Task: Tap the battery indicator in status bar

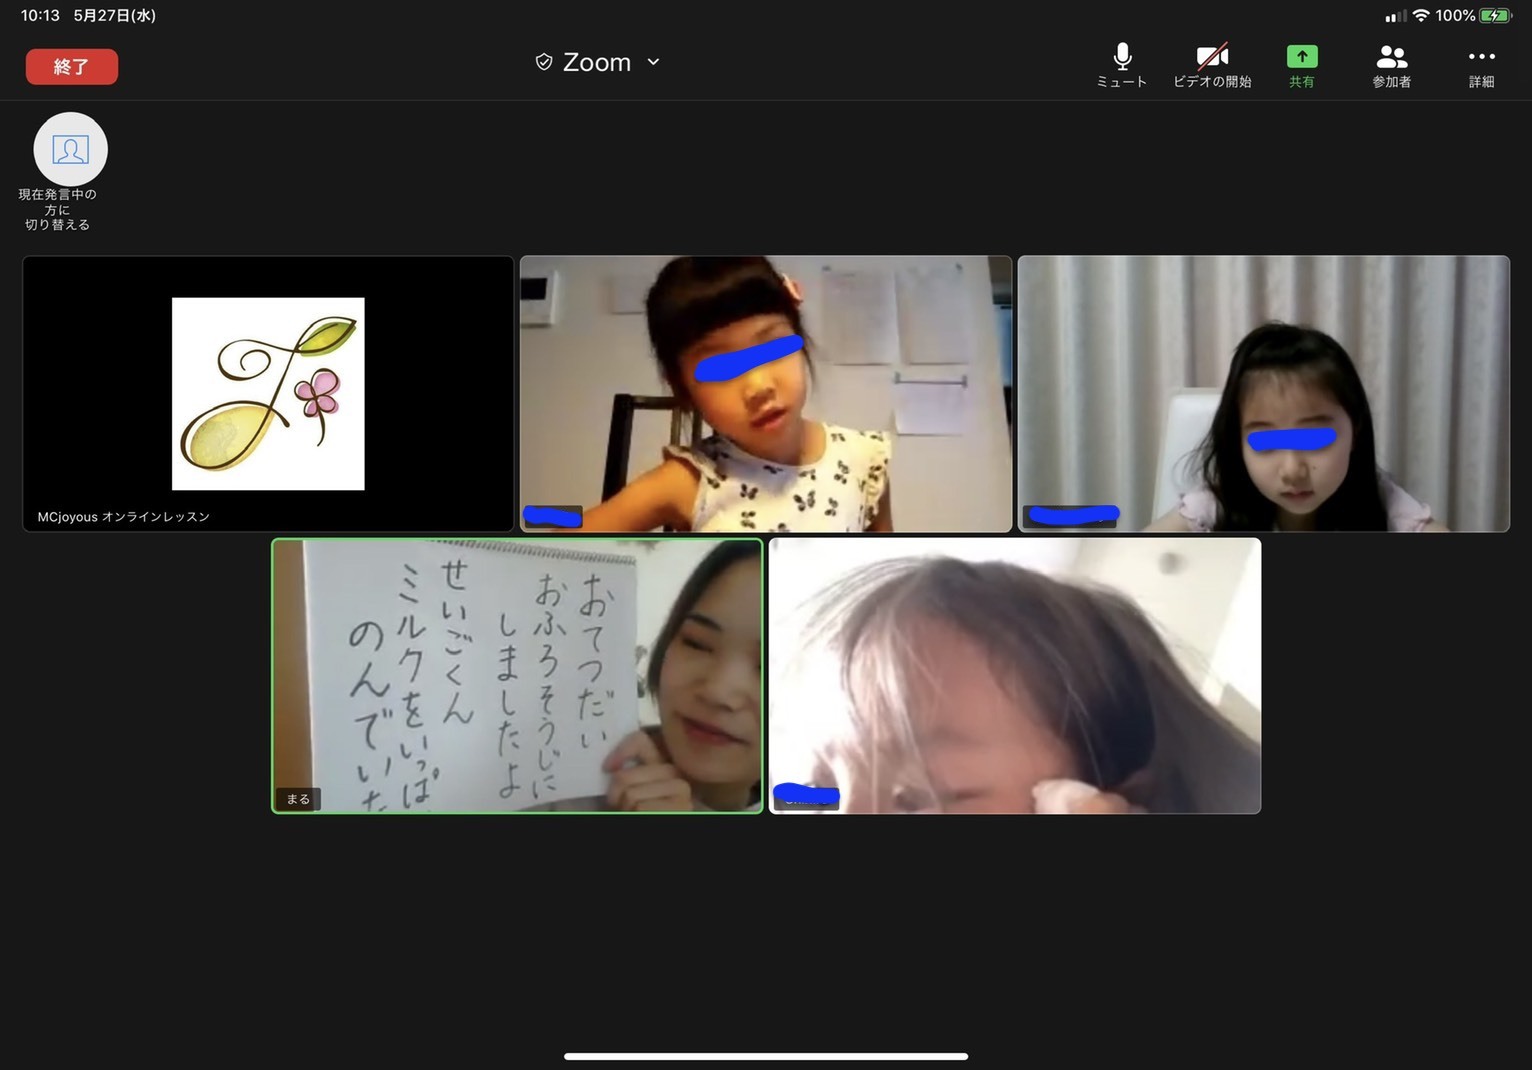Action: click(x=1495, y=15)
